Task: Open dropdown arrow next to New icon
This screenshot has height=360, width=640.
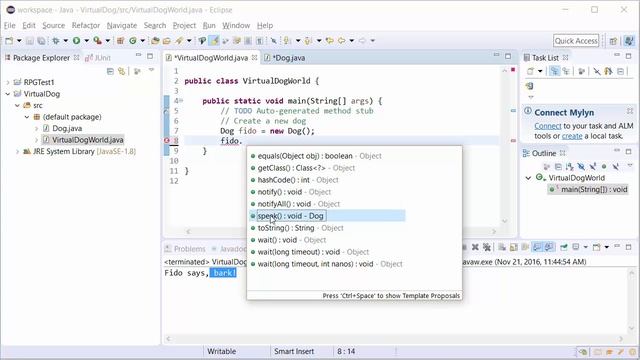Action: [x=19, y=41]
